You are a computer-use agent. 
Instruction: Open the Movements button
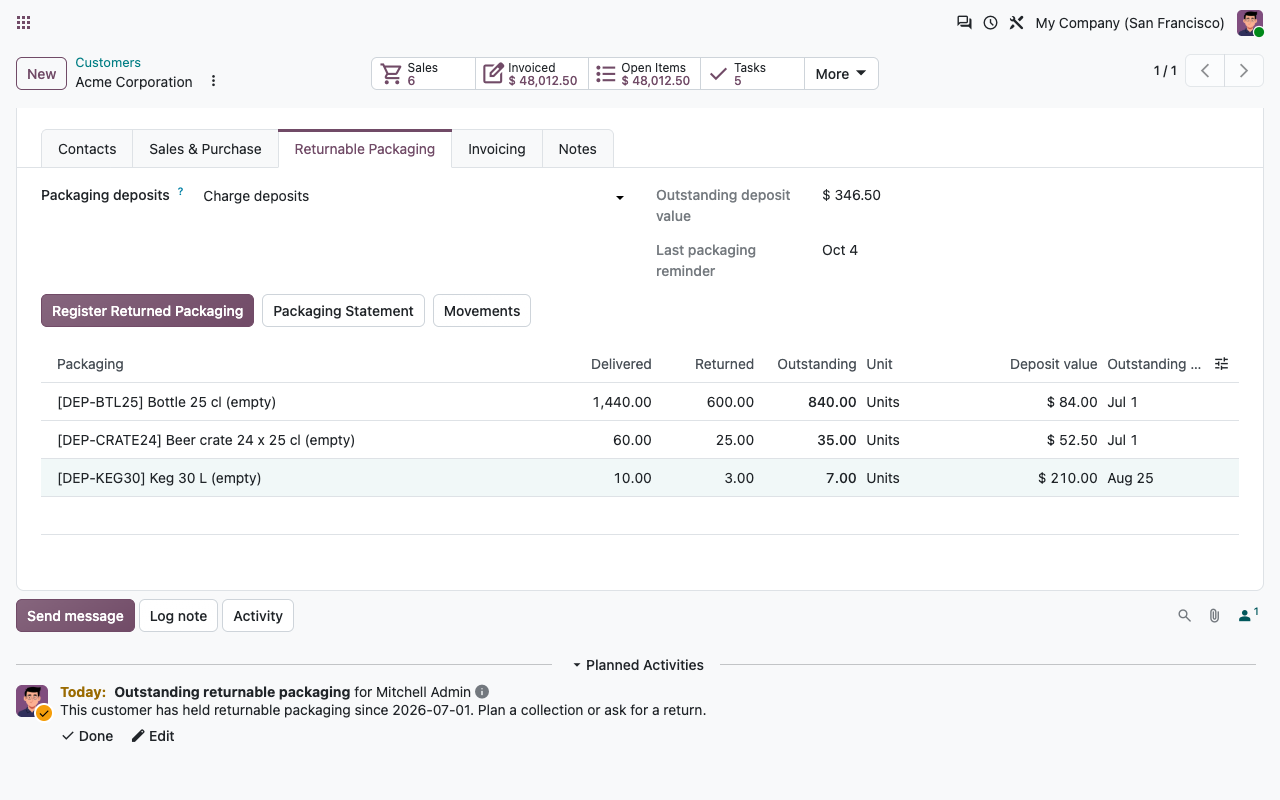pos(482,311)
